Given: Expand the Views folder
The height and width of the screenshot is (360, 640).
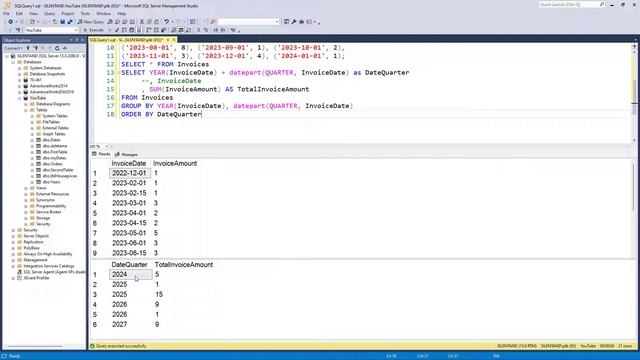Looking at the screenshot, I should tap(26, 188).
